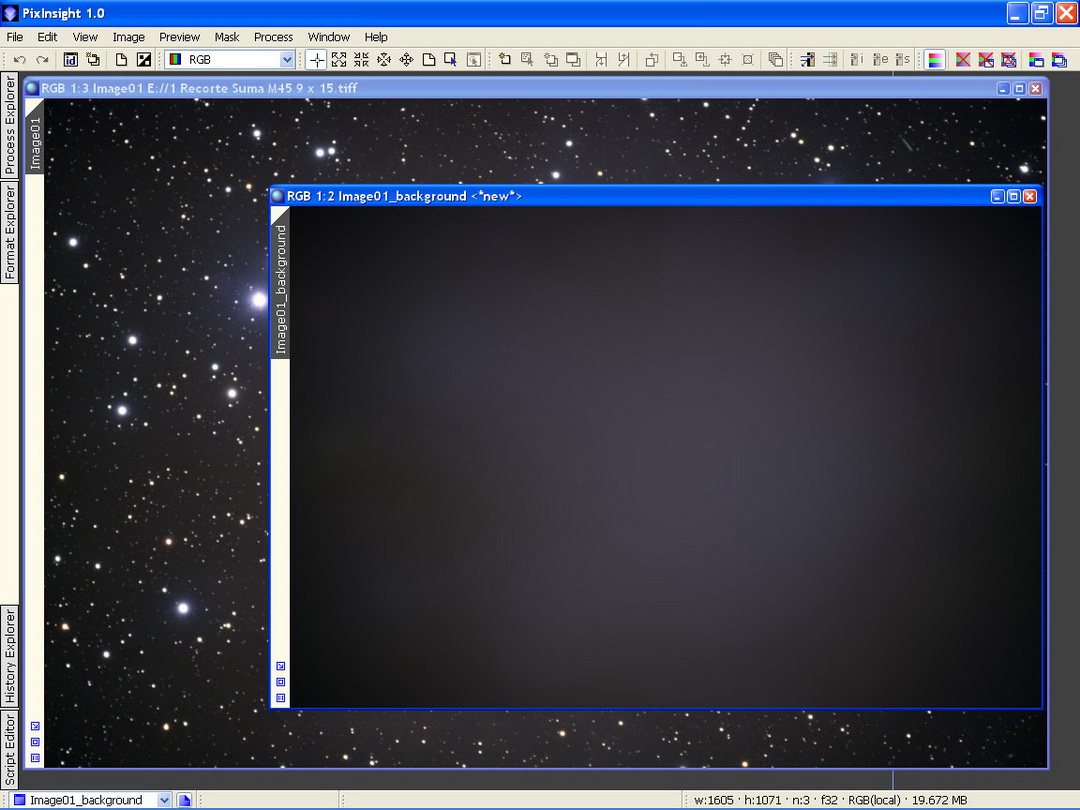Select the four-arrow pan tool
The image size is (1080, 810).
tap(406, 60)
